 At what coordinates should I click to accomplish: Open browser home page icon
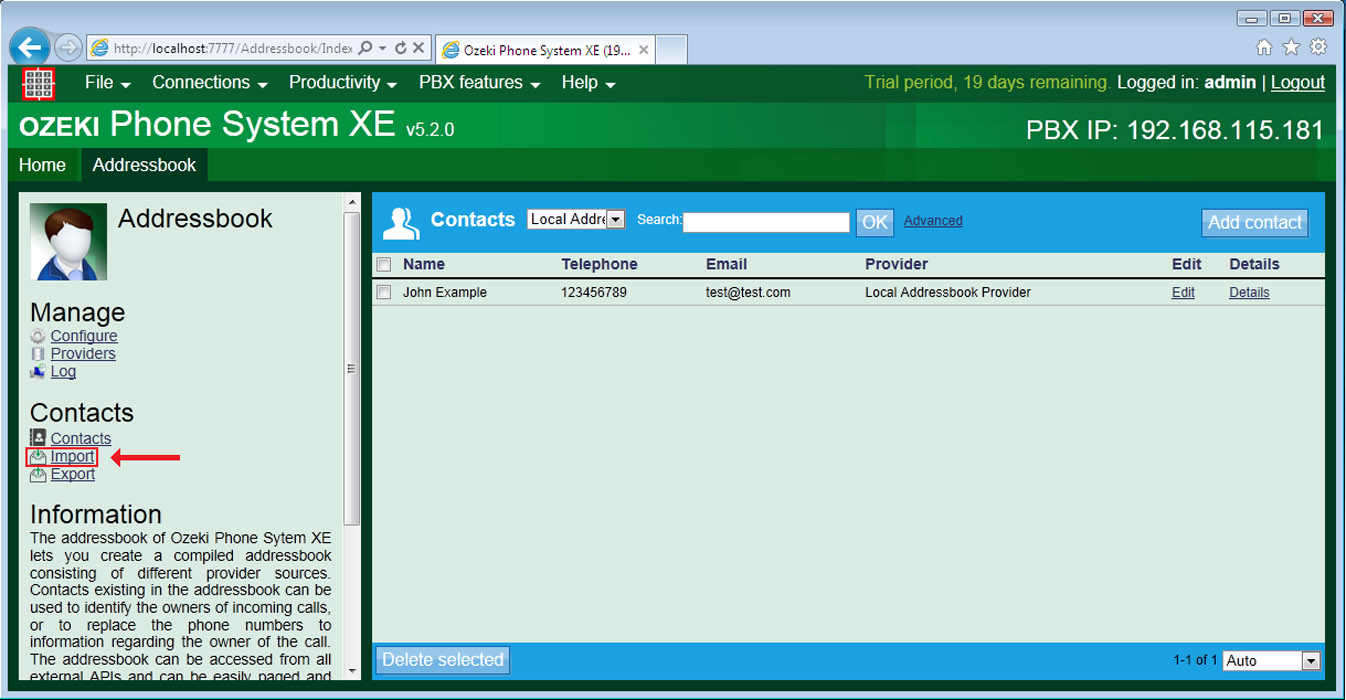pos(1264,47)
